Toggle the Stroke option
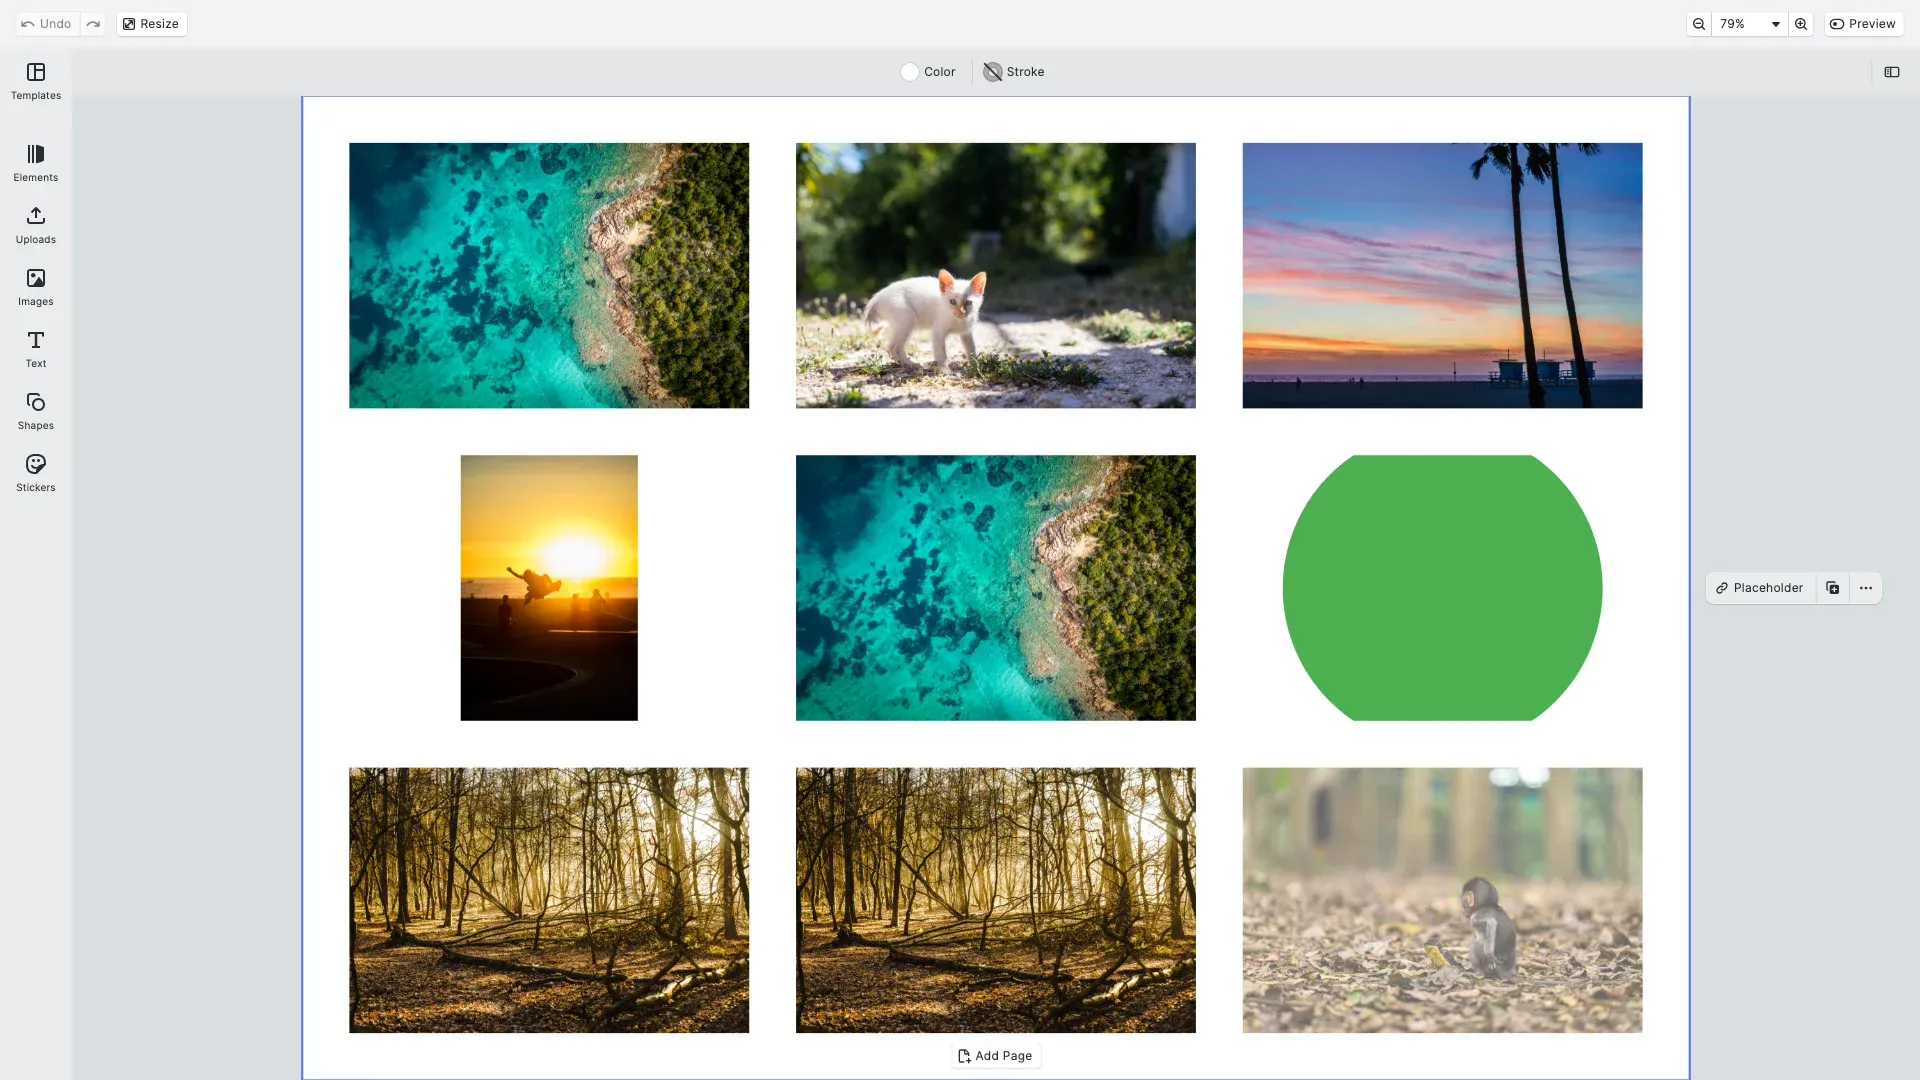Viewport: 1920px width, 1080px height. [1013, 72]
